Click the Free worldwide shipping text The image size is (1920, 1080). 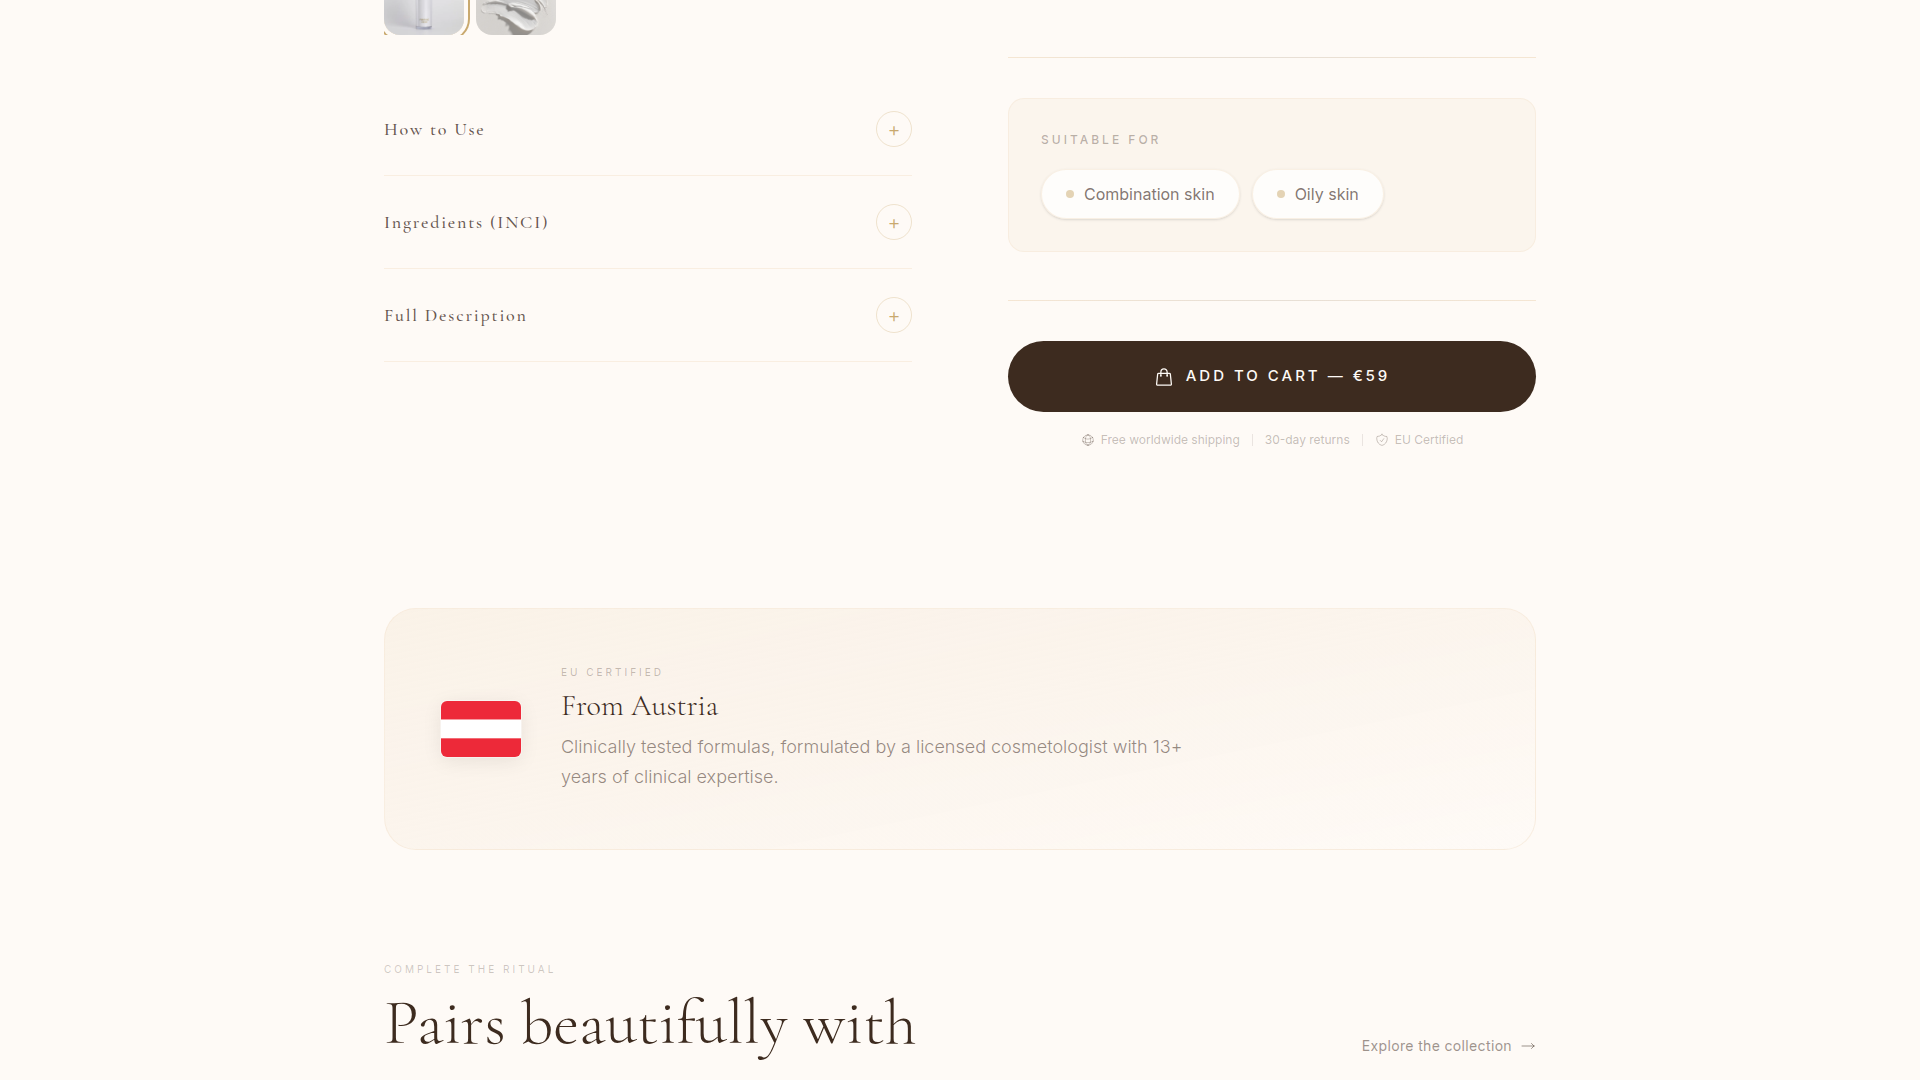1170,440
